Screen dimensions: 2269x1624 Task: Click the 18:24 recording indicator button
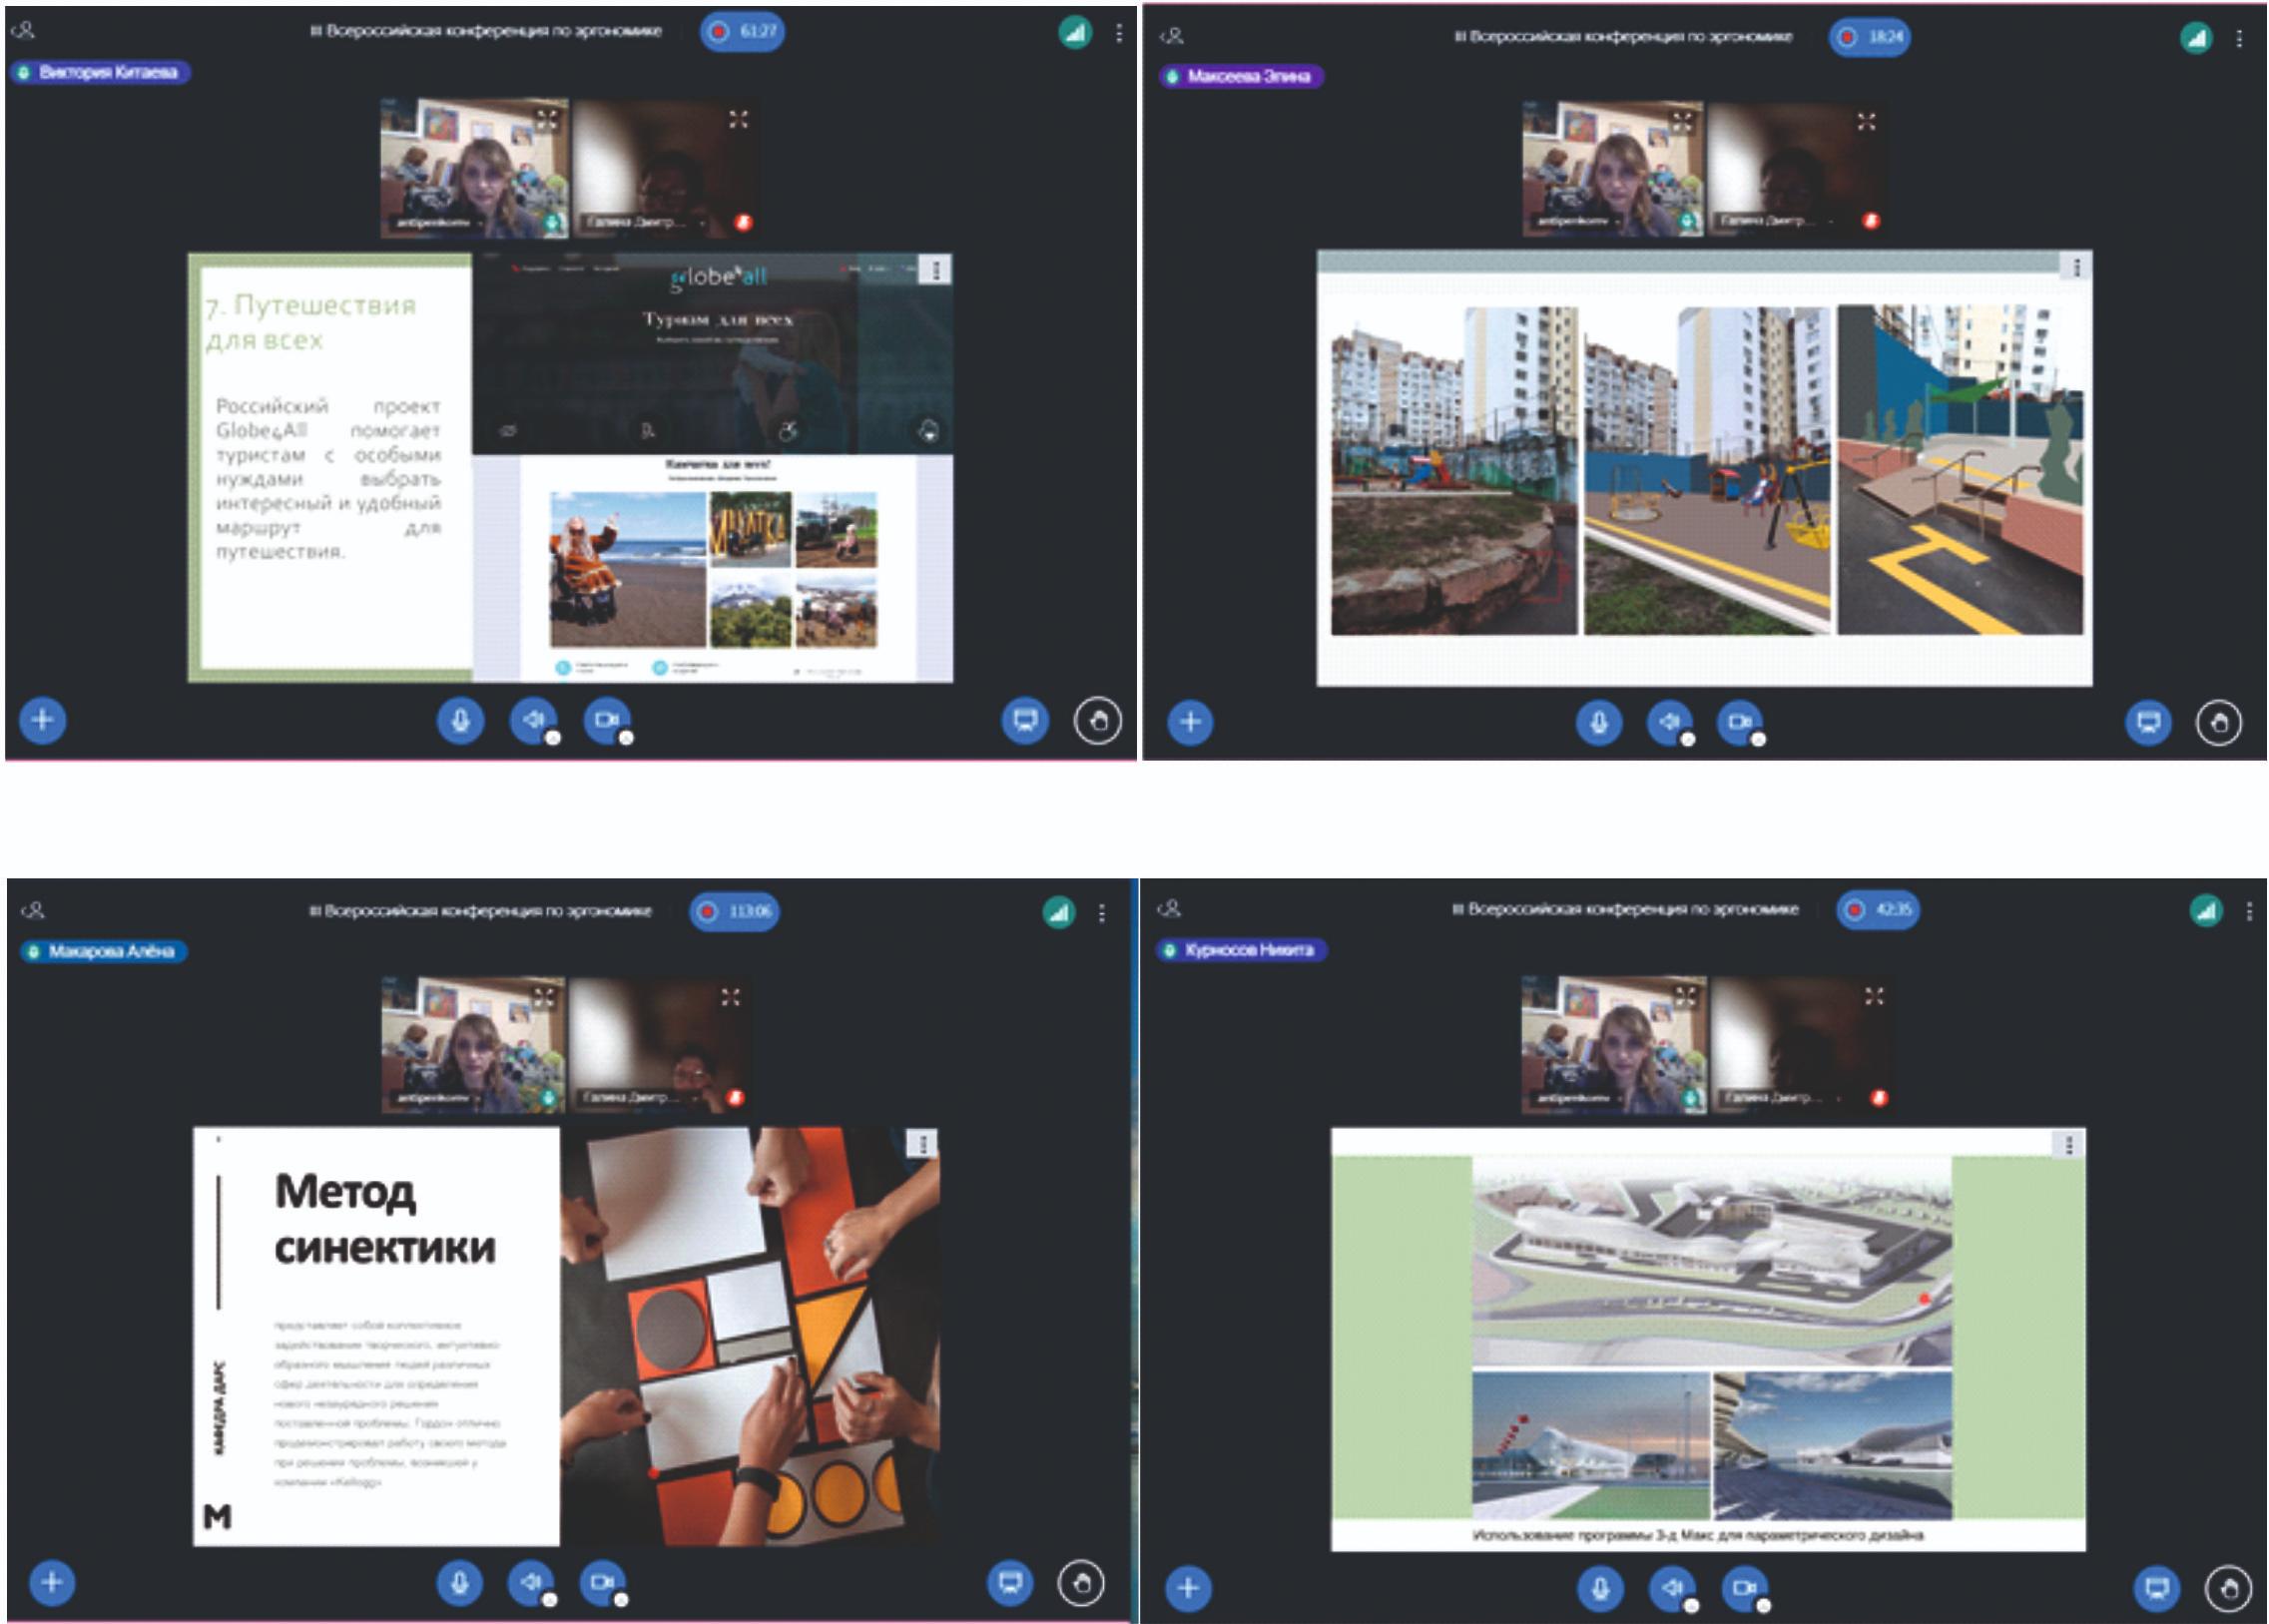tap(1869, 37)
